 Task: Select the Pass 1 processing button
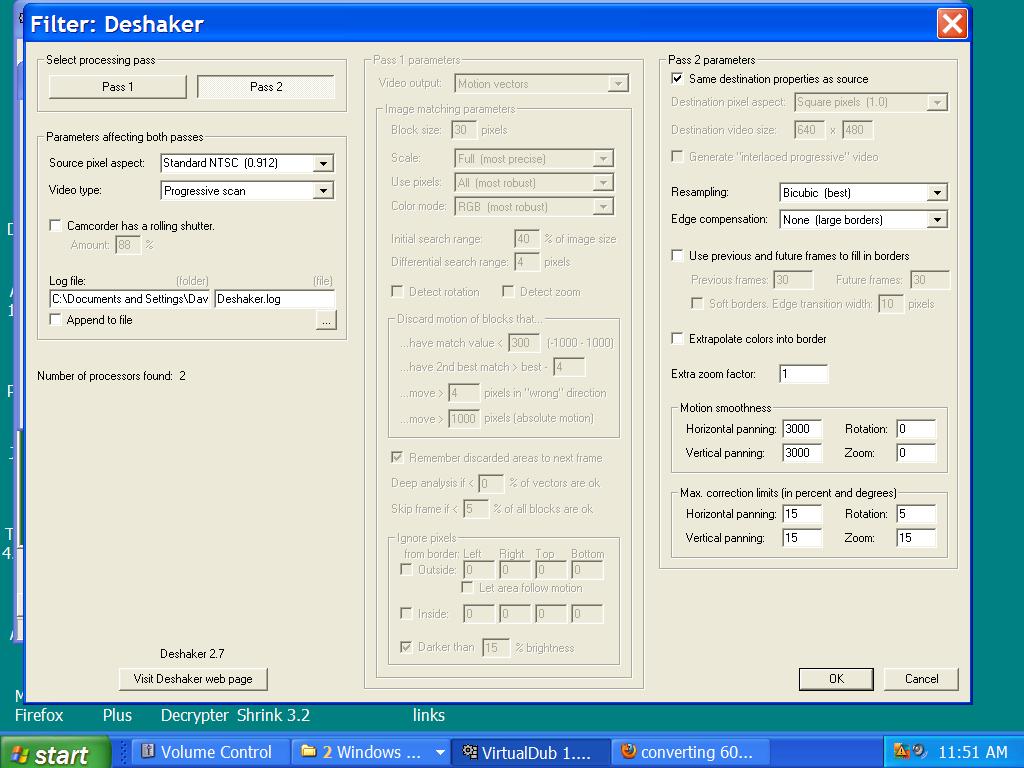click(118, 87)
